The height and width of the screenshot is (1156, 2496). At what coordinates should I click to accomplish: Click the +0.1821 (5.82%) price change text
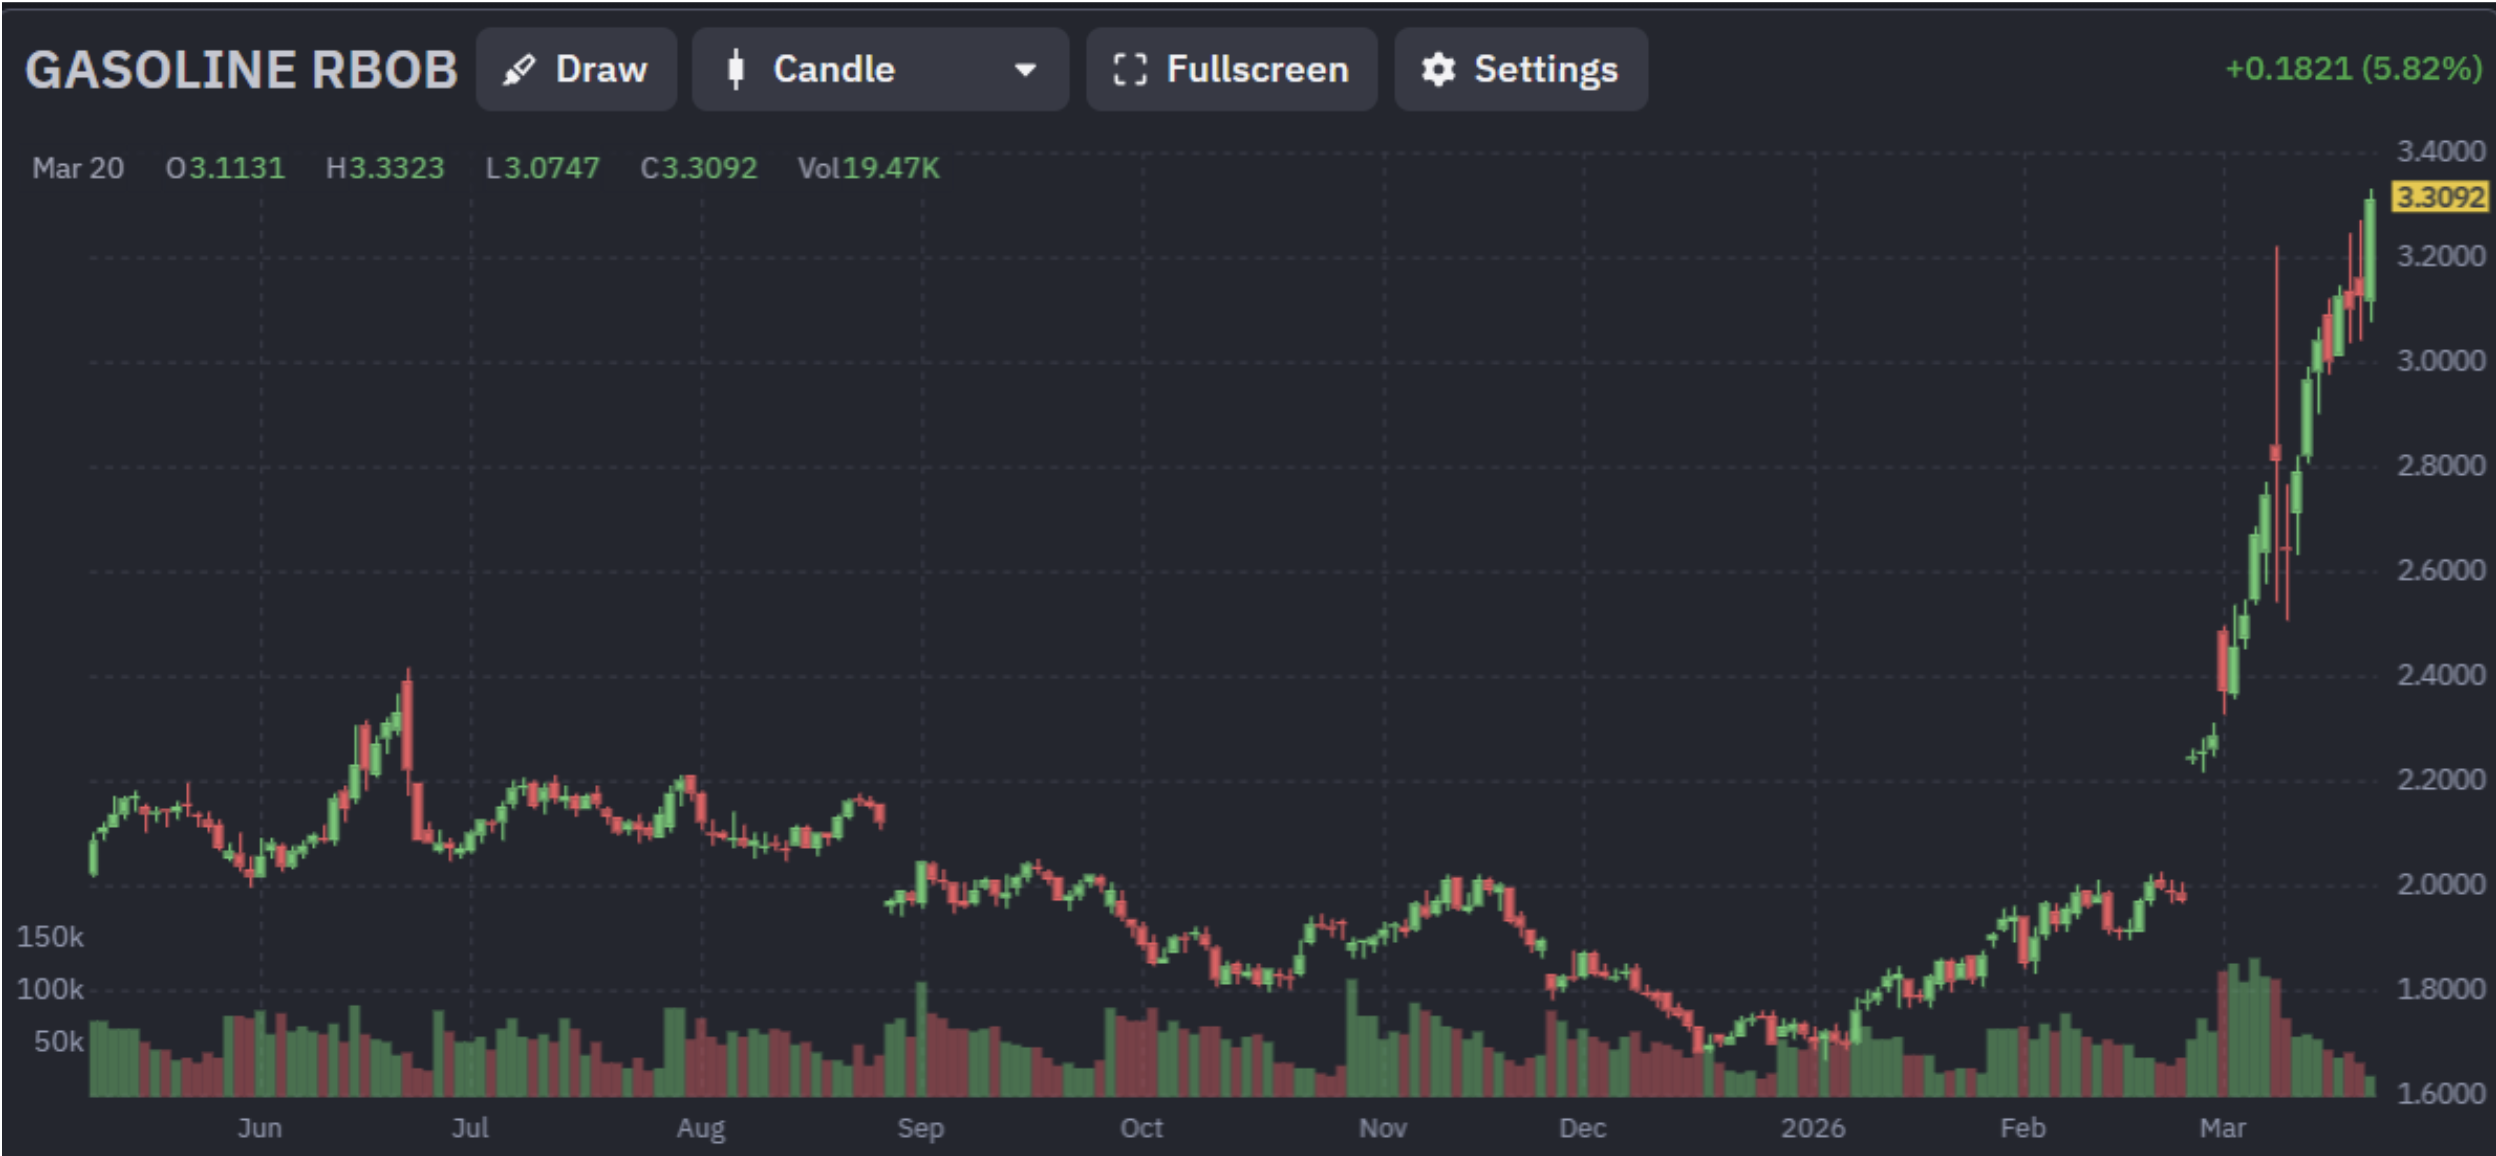coord(2353,69)
